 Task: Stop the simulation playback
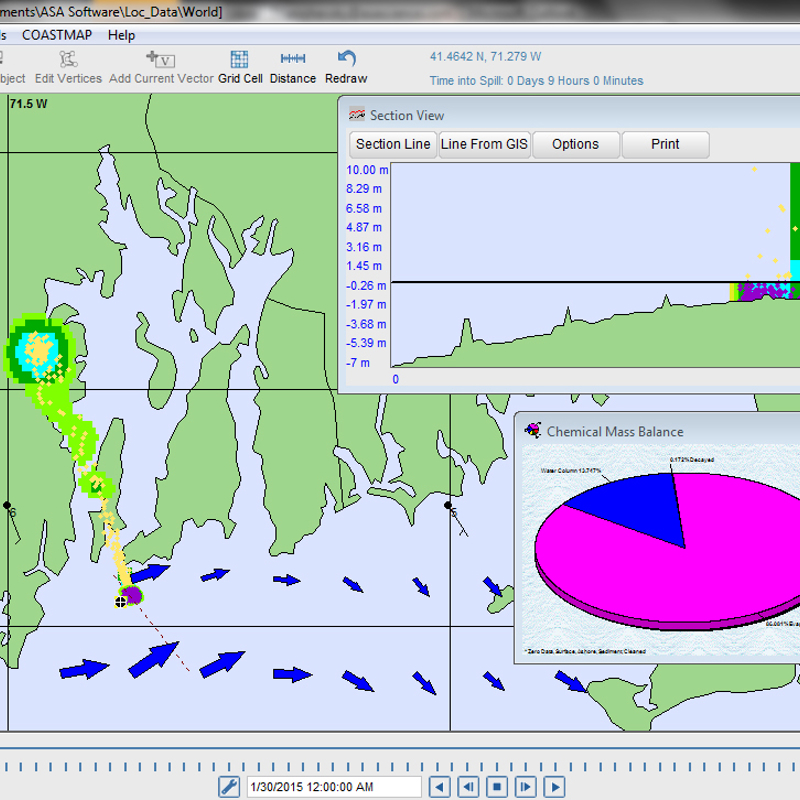(497, 787)
